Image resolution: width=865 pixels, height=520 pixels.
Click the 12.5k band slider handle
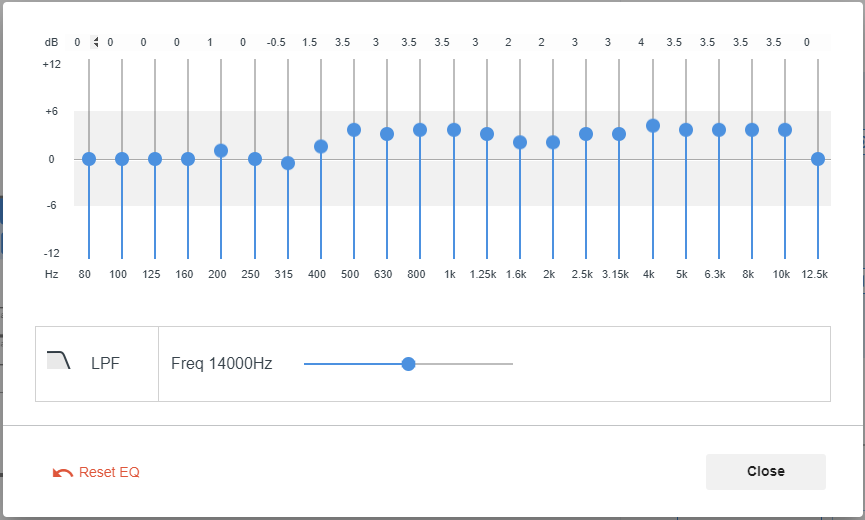coord(818,159)
